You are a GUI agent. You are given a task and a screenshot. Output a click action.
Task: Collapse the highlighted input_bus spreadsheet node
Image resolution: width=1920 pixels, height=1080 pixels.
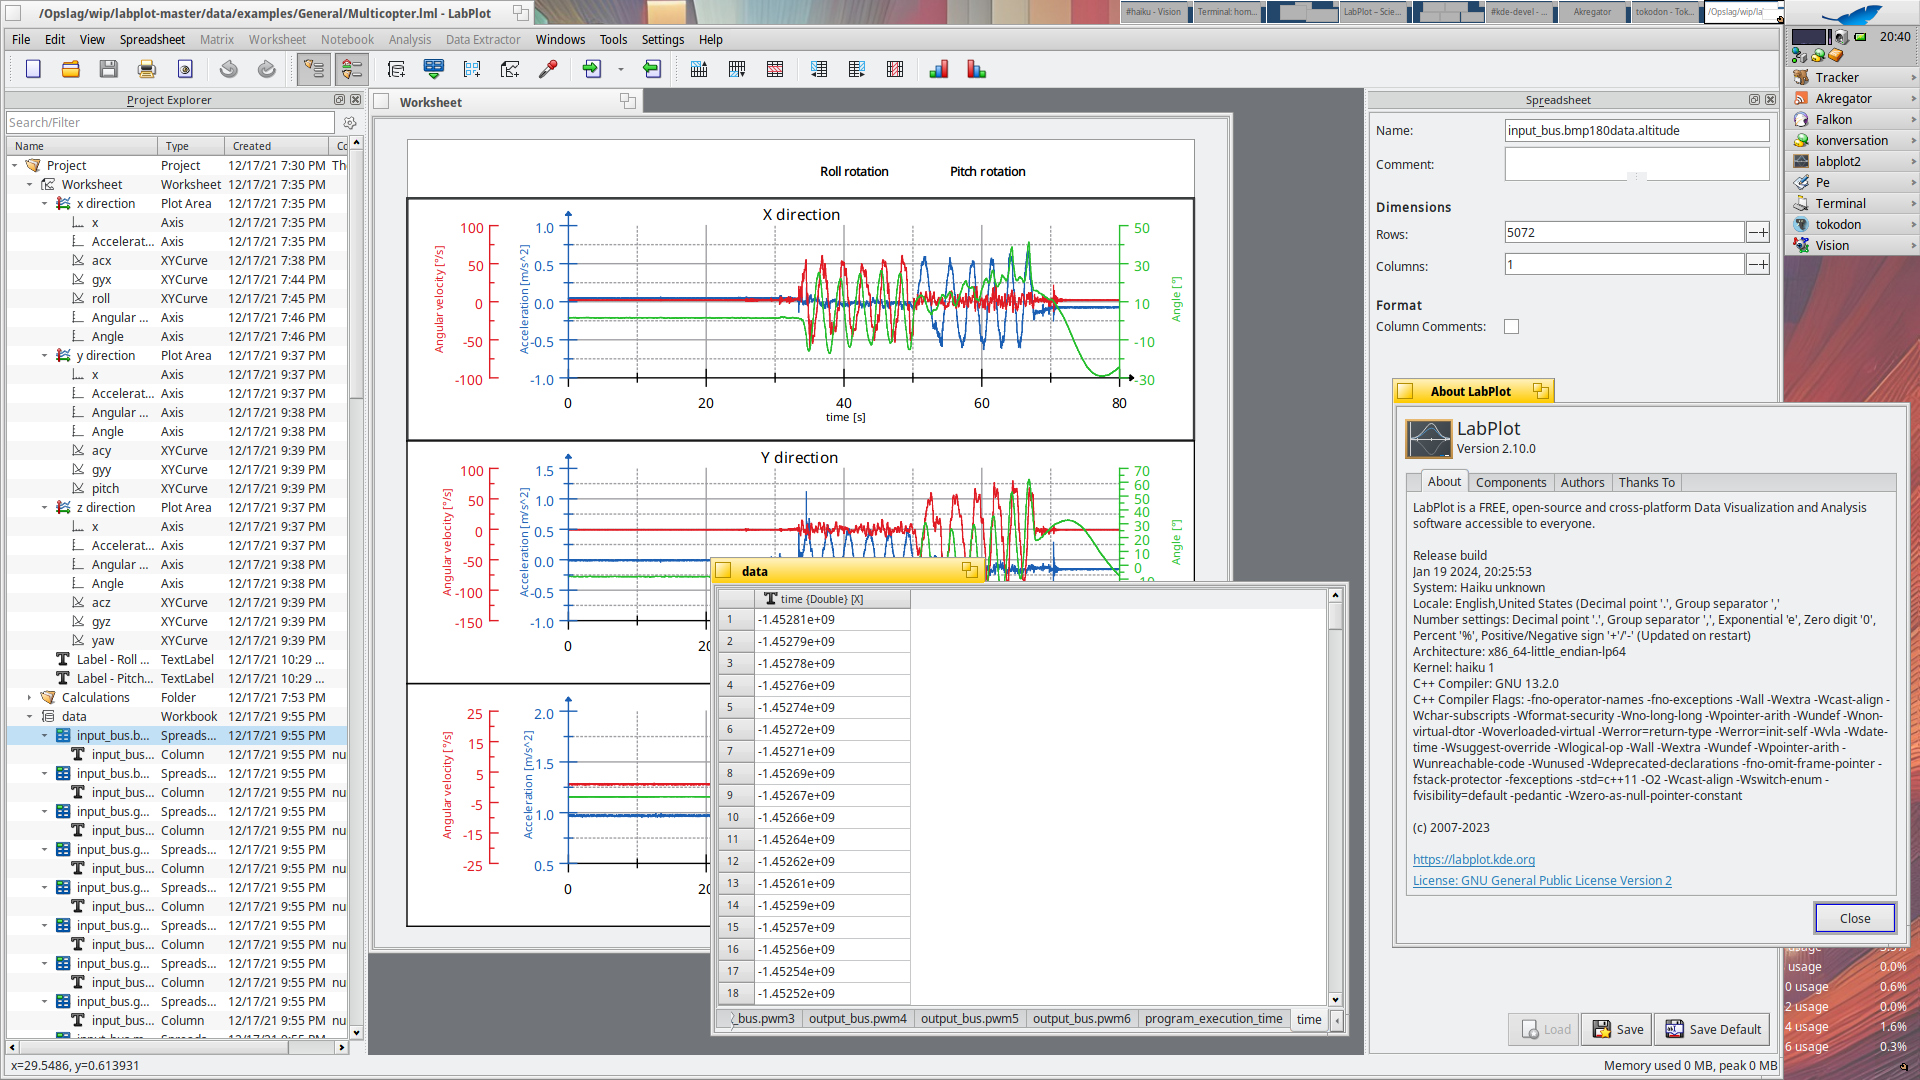[x=45, y=736]
